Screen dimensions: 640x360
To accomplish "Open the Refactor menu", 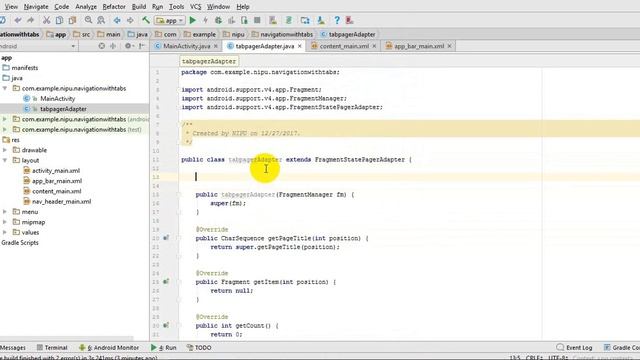I will tap(114, 7).
